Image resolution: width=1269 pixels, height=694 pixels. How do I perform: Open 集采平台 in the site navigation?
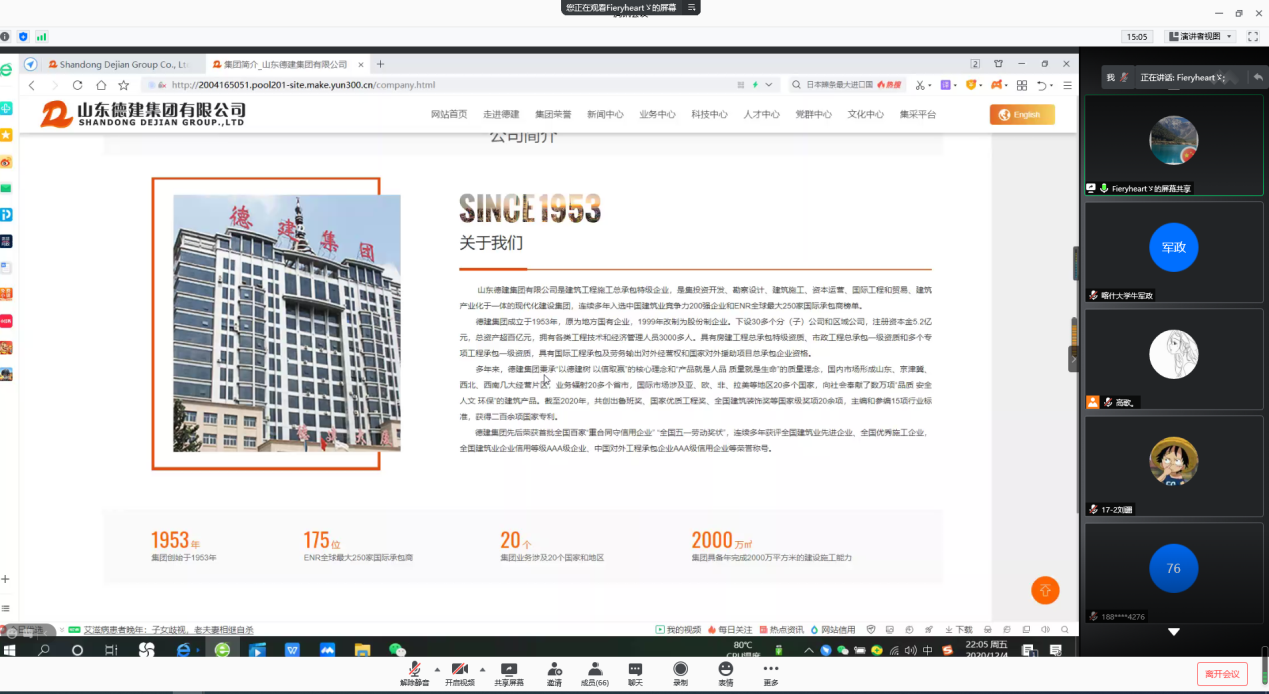(917, 114)
